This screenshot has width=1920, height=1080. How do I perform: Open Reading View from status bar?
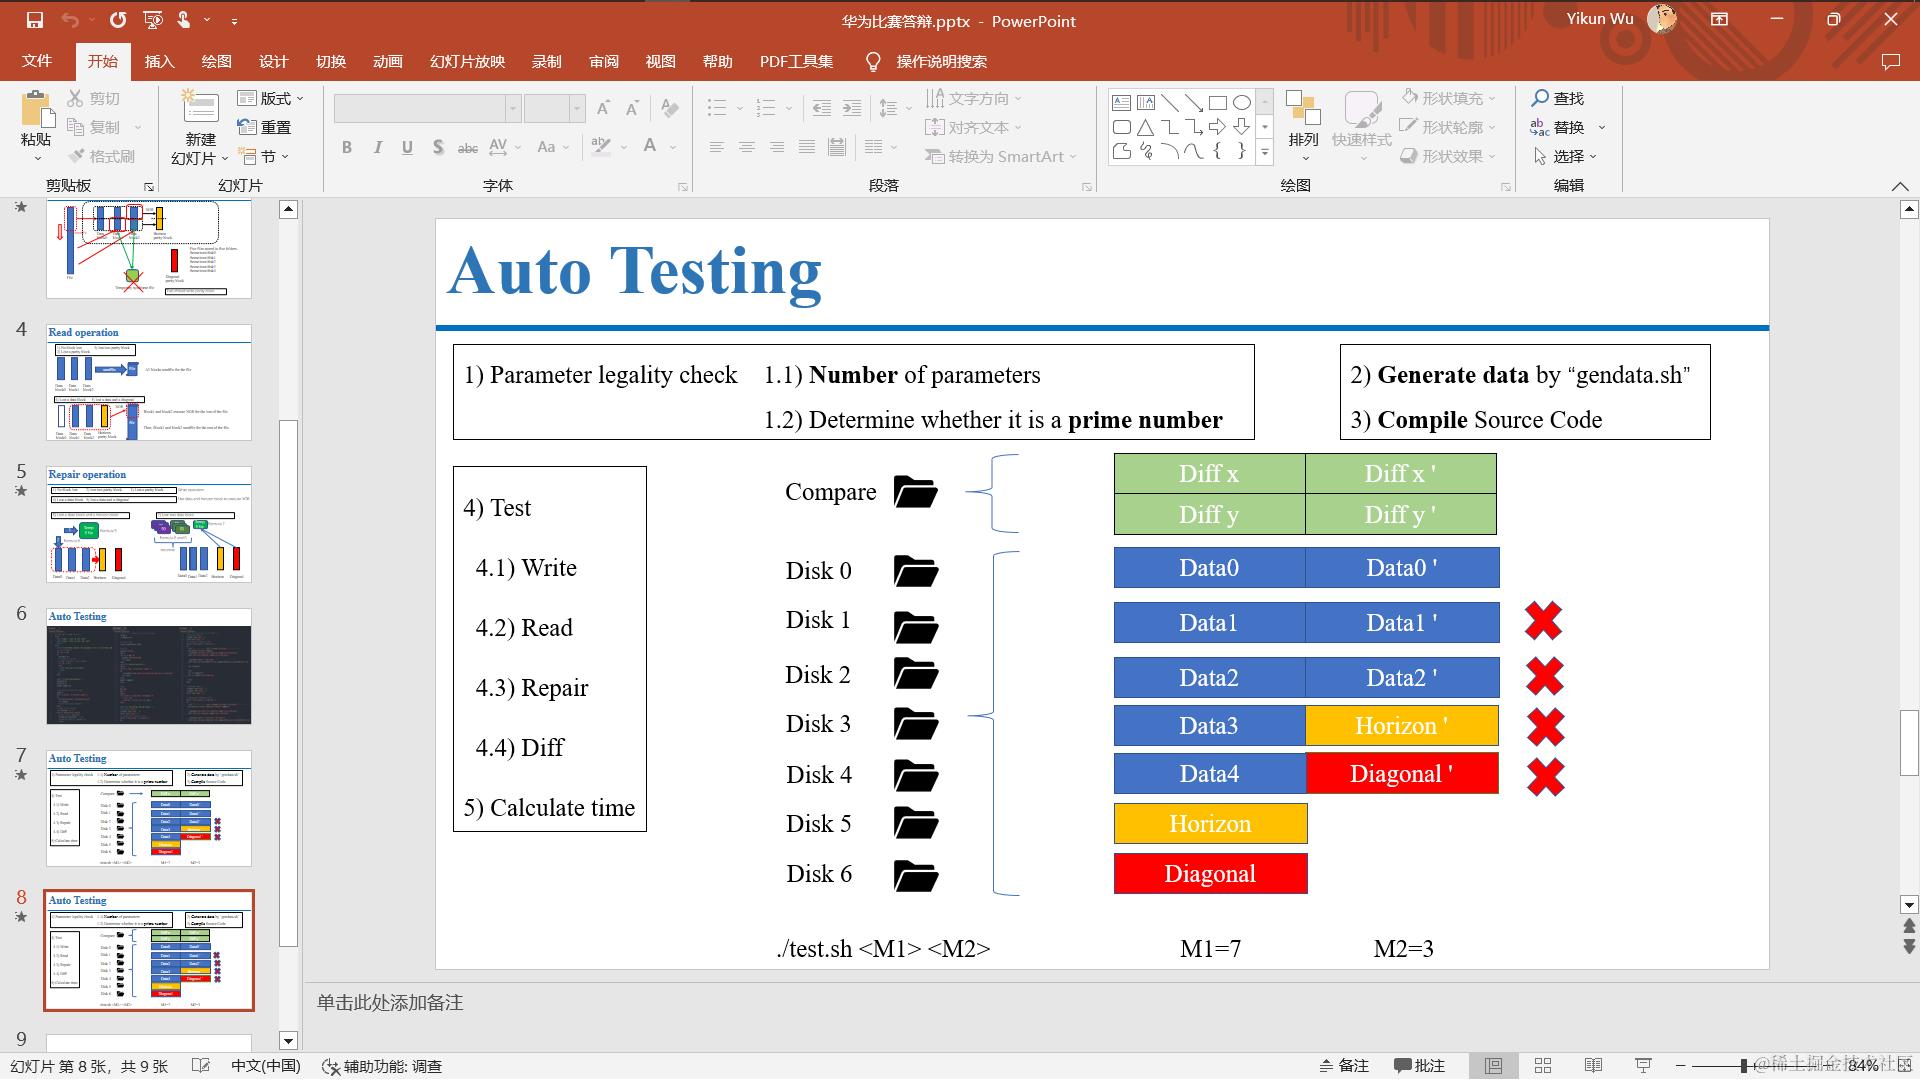tap(1593, 1066)
